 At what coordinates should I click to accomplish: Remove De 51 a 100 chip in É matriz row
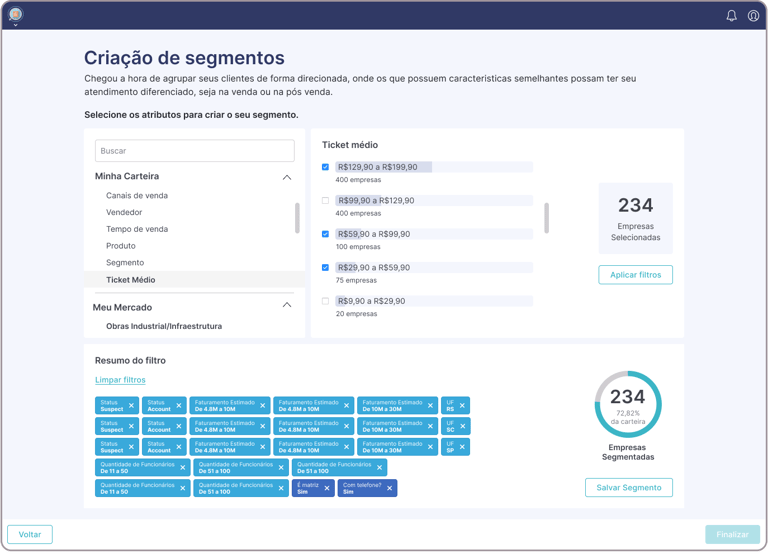(x=281, y=488)
